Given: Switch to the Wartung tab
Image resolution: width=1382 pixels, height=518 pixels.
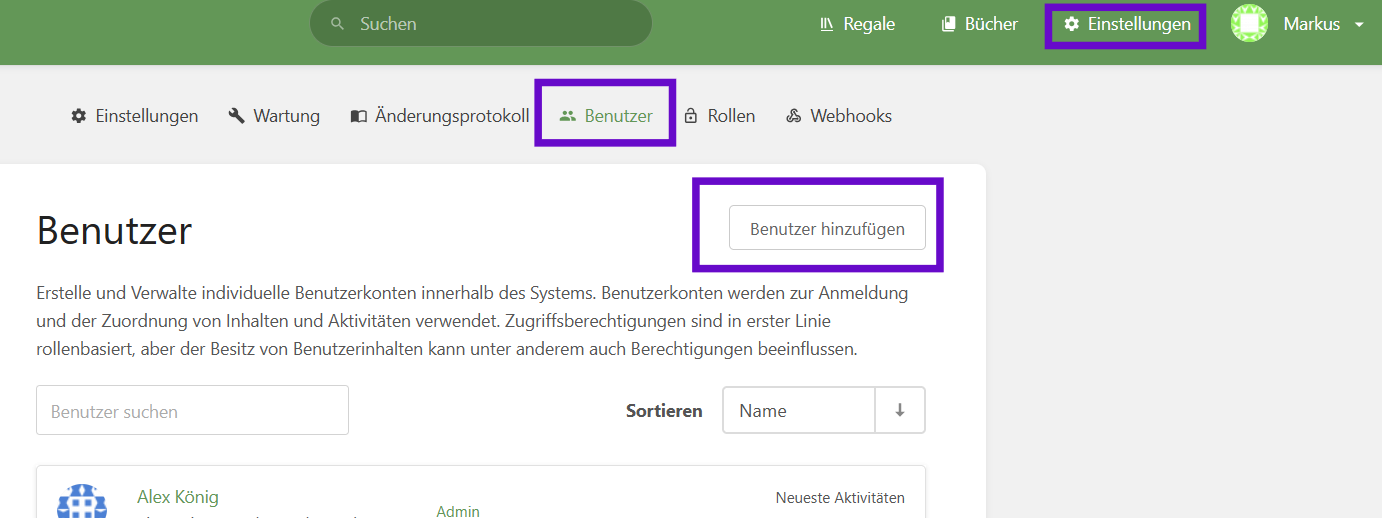Looking at the screenshot, I should point(274,116).
